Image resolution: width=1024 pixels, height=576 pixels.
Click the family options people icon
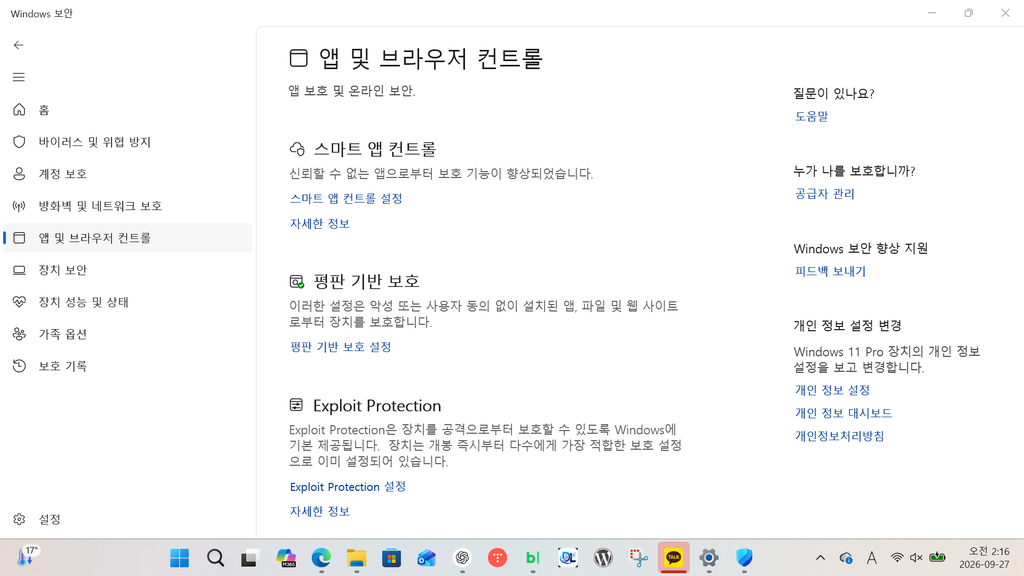tap(19, 334)
